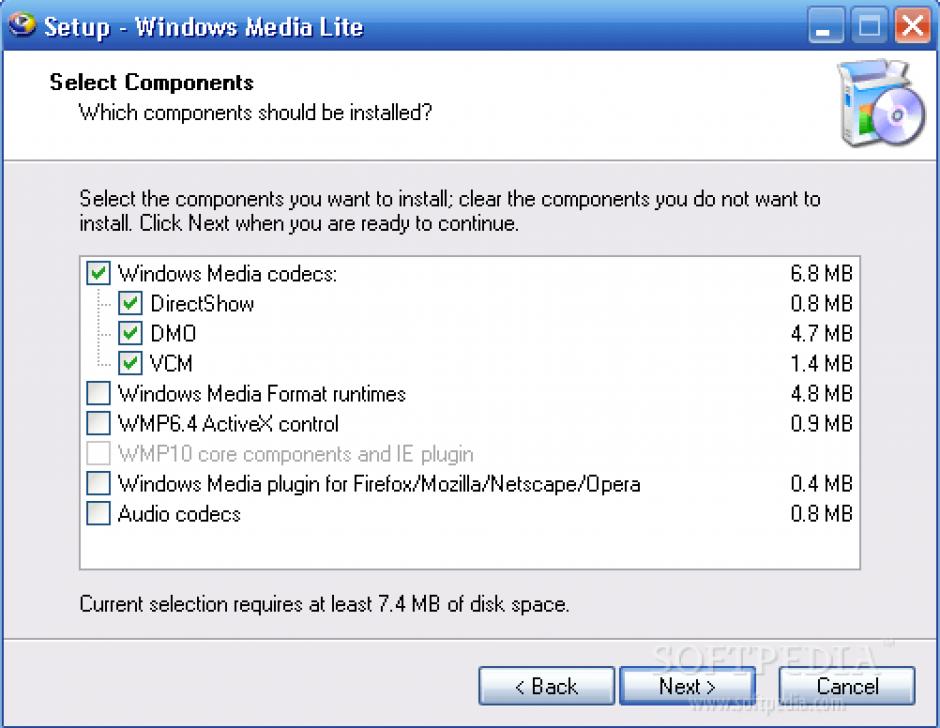Click the Next button to continue
This screenshot has height=728, width=940.
coord(687,686)
